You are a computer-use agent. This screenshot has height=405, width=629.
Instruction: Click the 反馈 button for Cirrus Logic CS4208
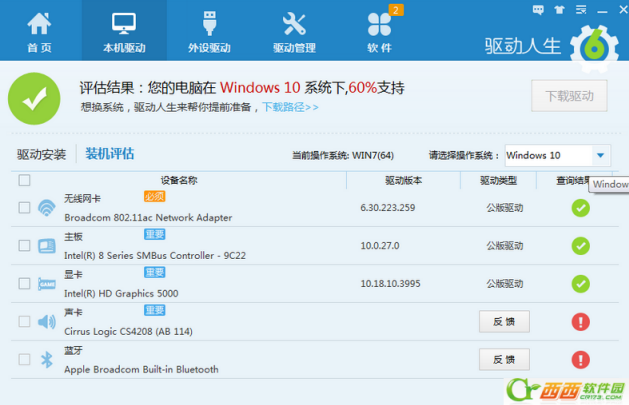[x=504, y=322]
